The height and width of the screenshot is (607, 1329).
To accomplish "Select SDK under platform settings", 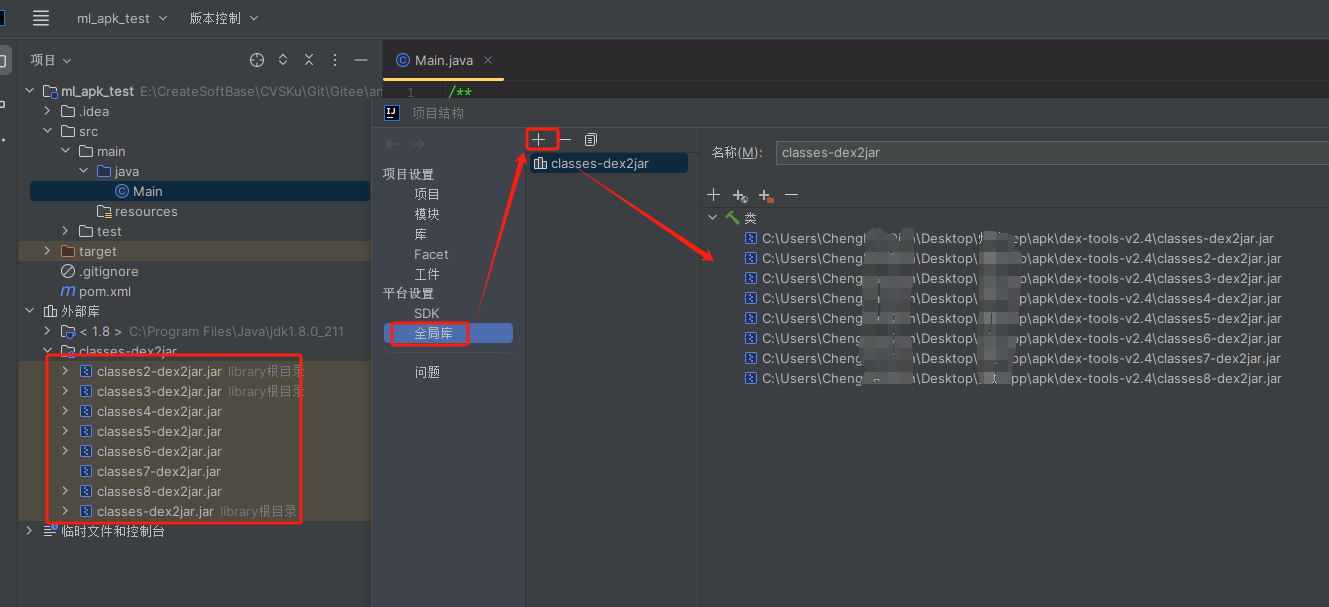I will tap(427, 313).
